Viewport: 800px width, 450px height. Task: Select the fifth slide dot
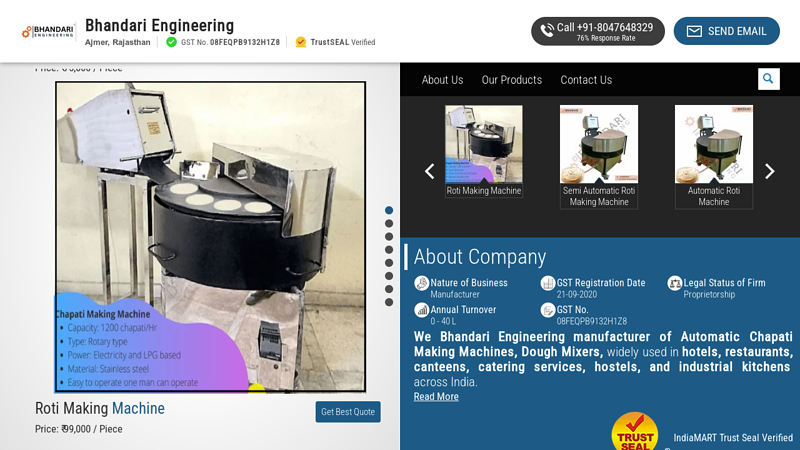point(389,263)
